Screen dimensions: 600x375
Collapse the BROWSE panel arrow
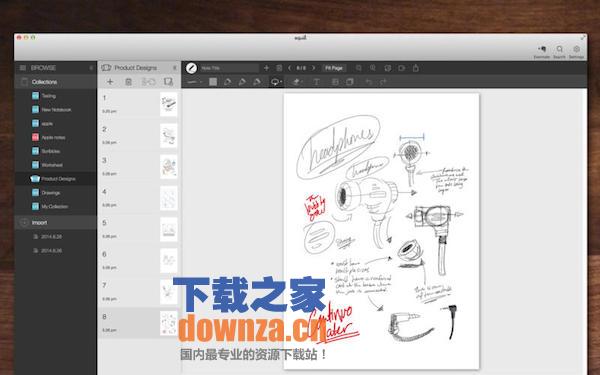[91, 68]
